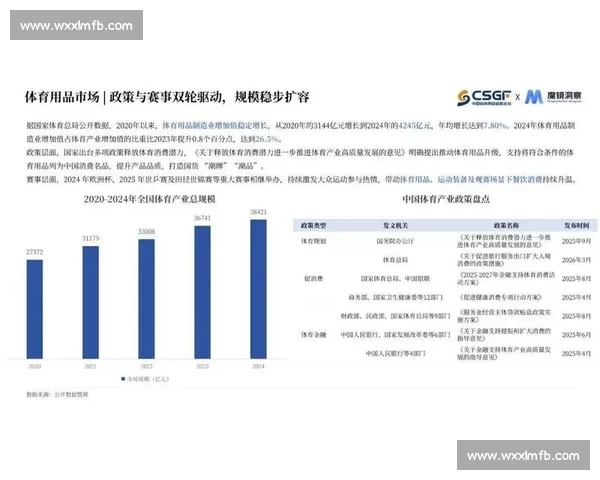Click the 魔镜洞察 M logo
The width and height of the screenshot is (600, 480).
pyautogui.click(x=553, y=97)
